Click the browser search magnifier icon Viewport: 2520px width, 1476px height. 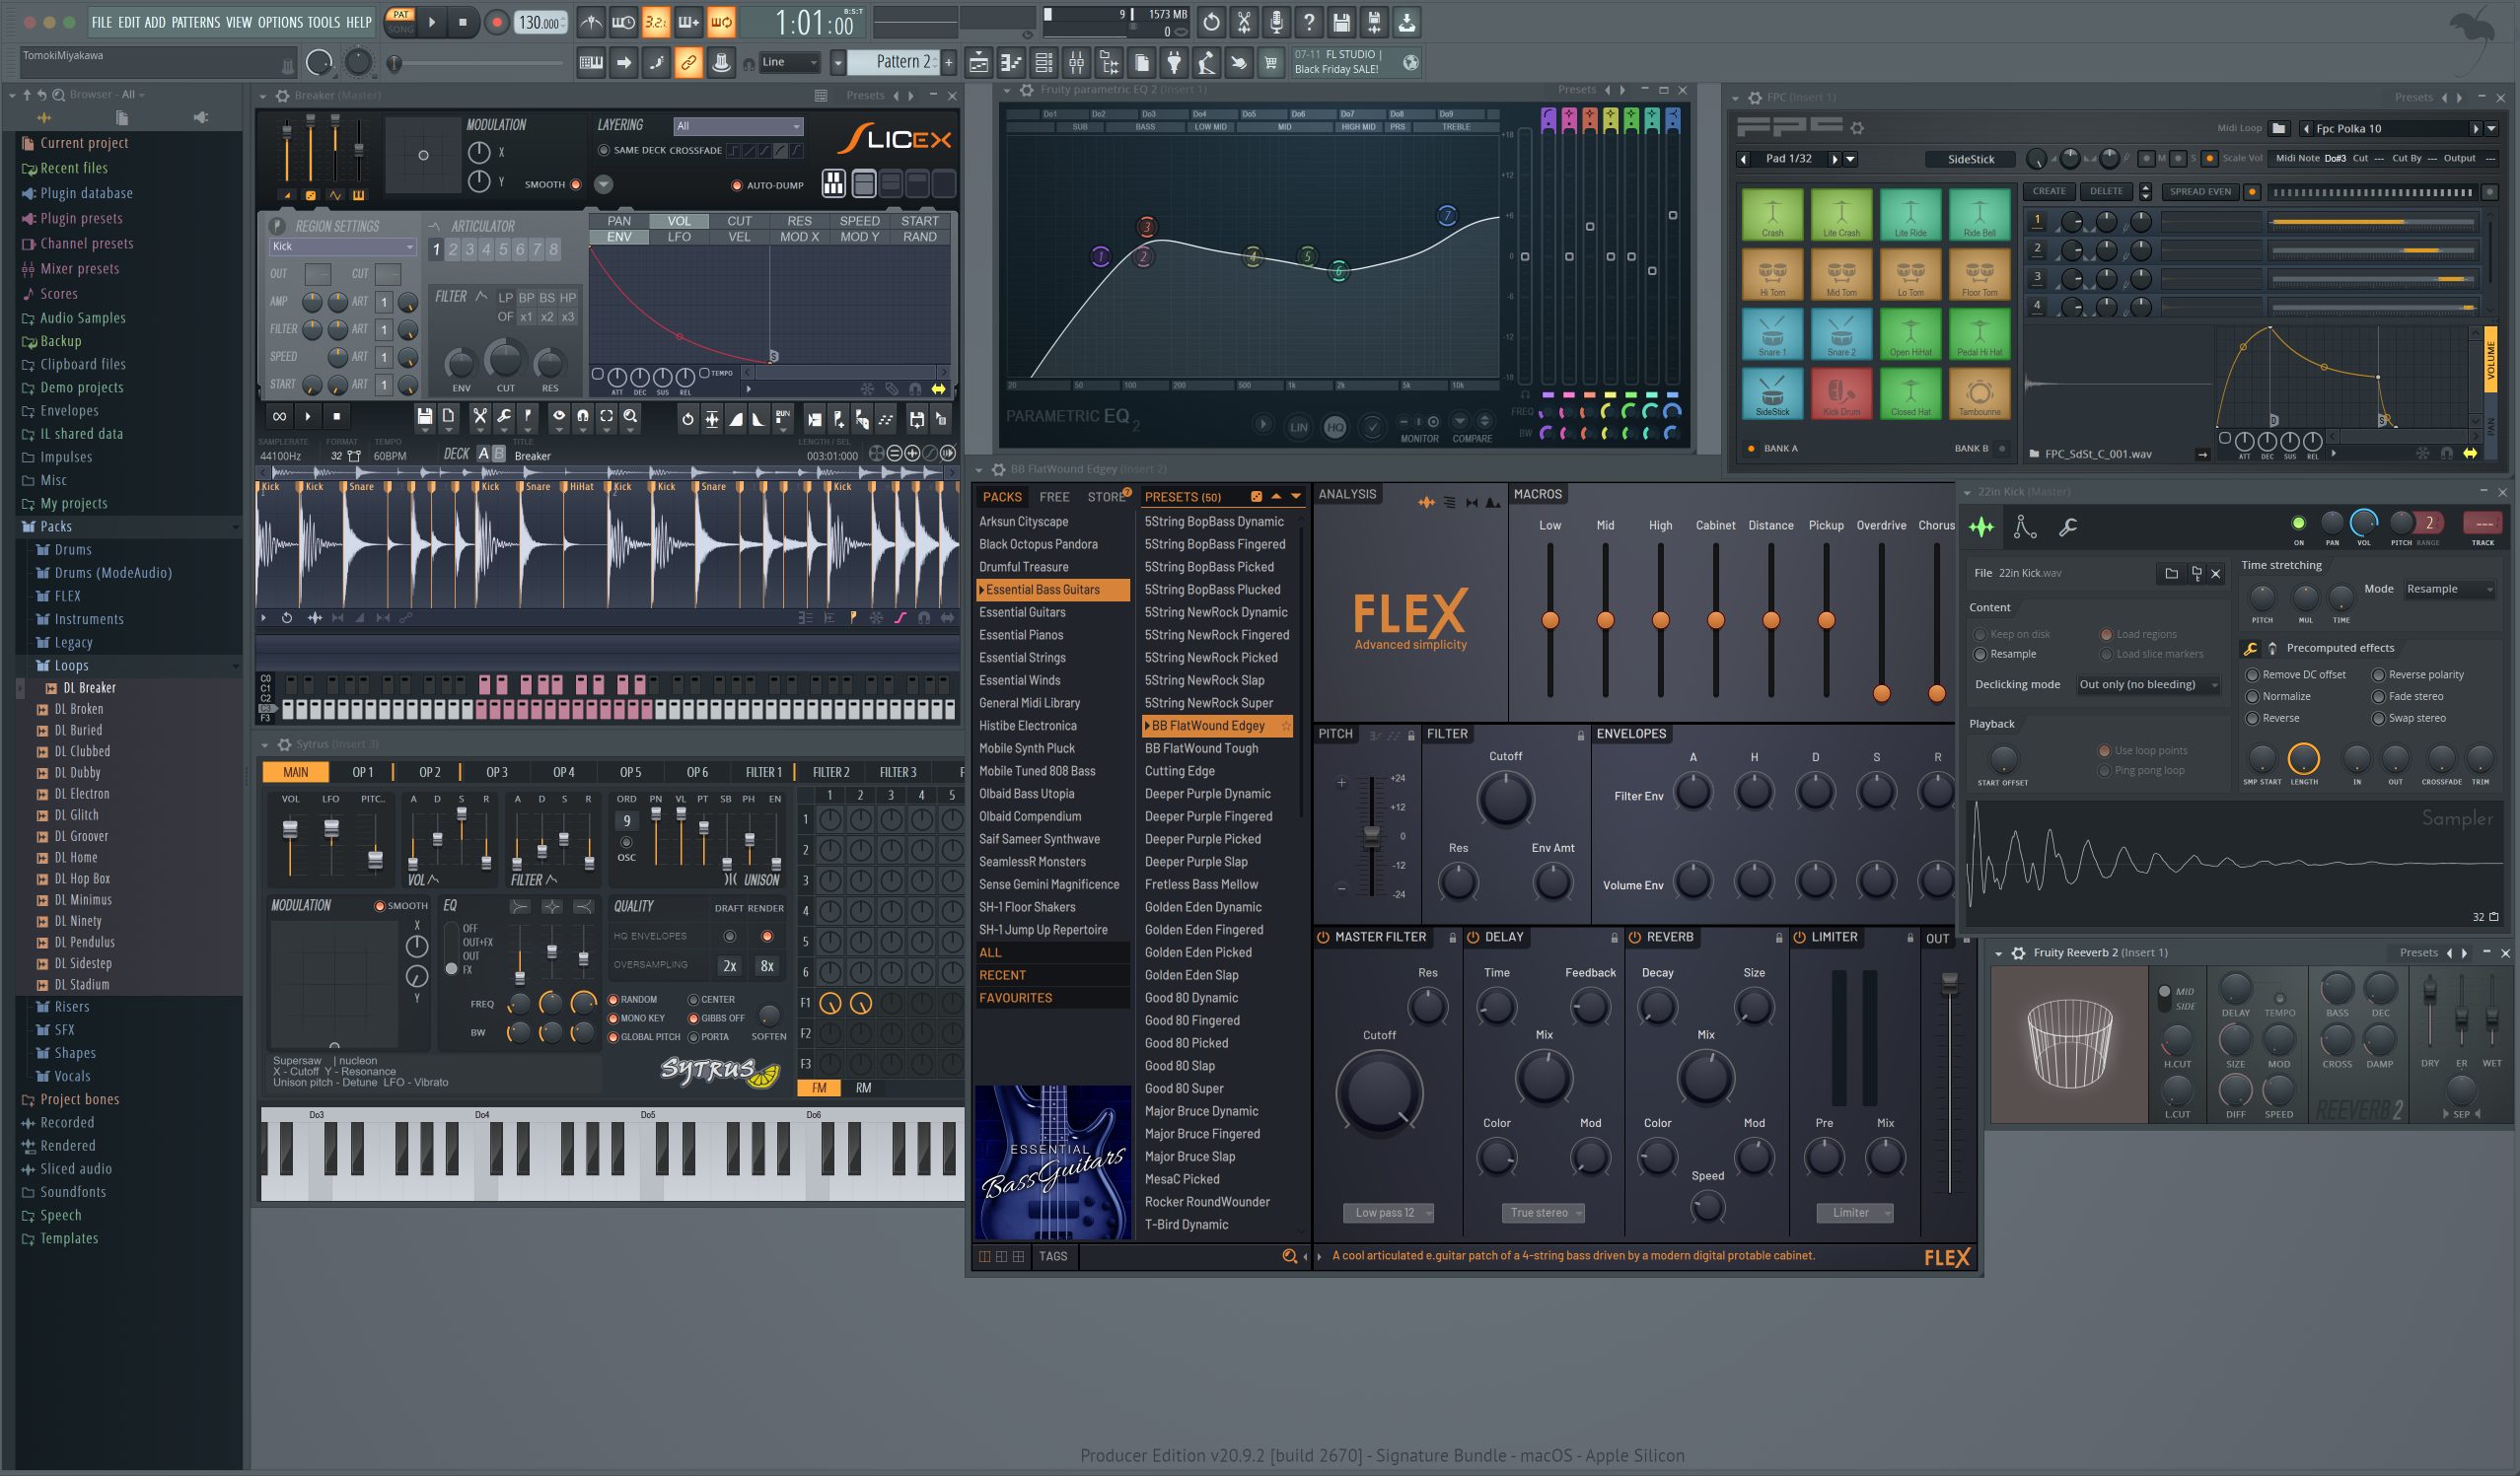pos(59,94)
